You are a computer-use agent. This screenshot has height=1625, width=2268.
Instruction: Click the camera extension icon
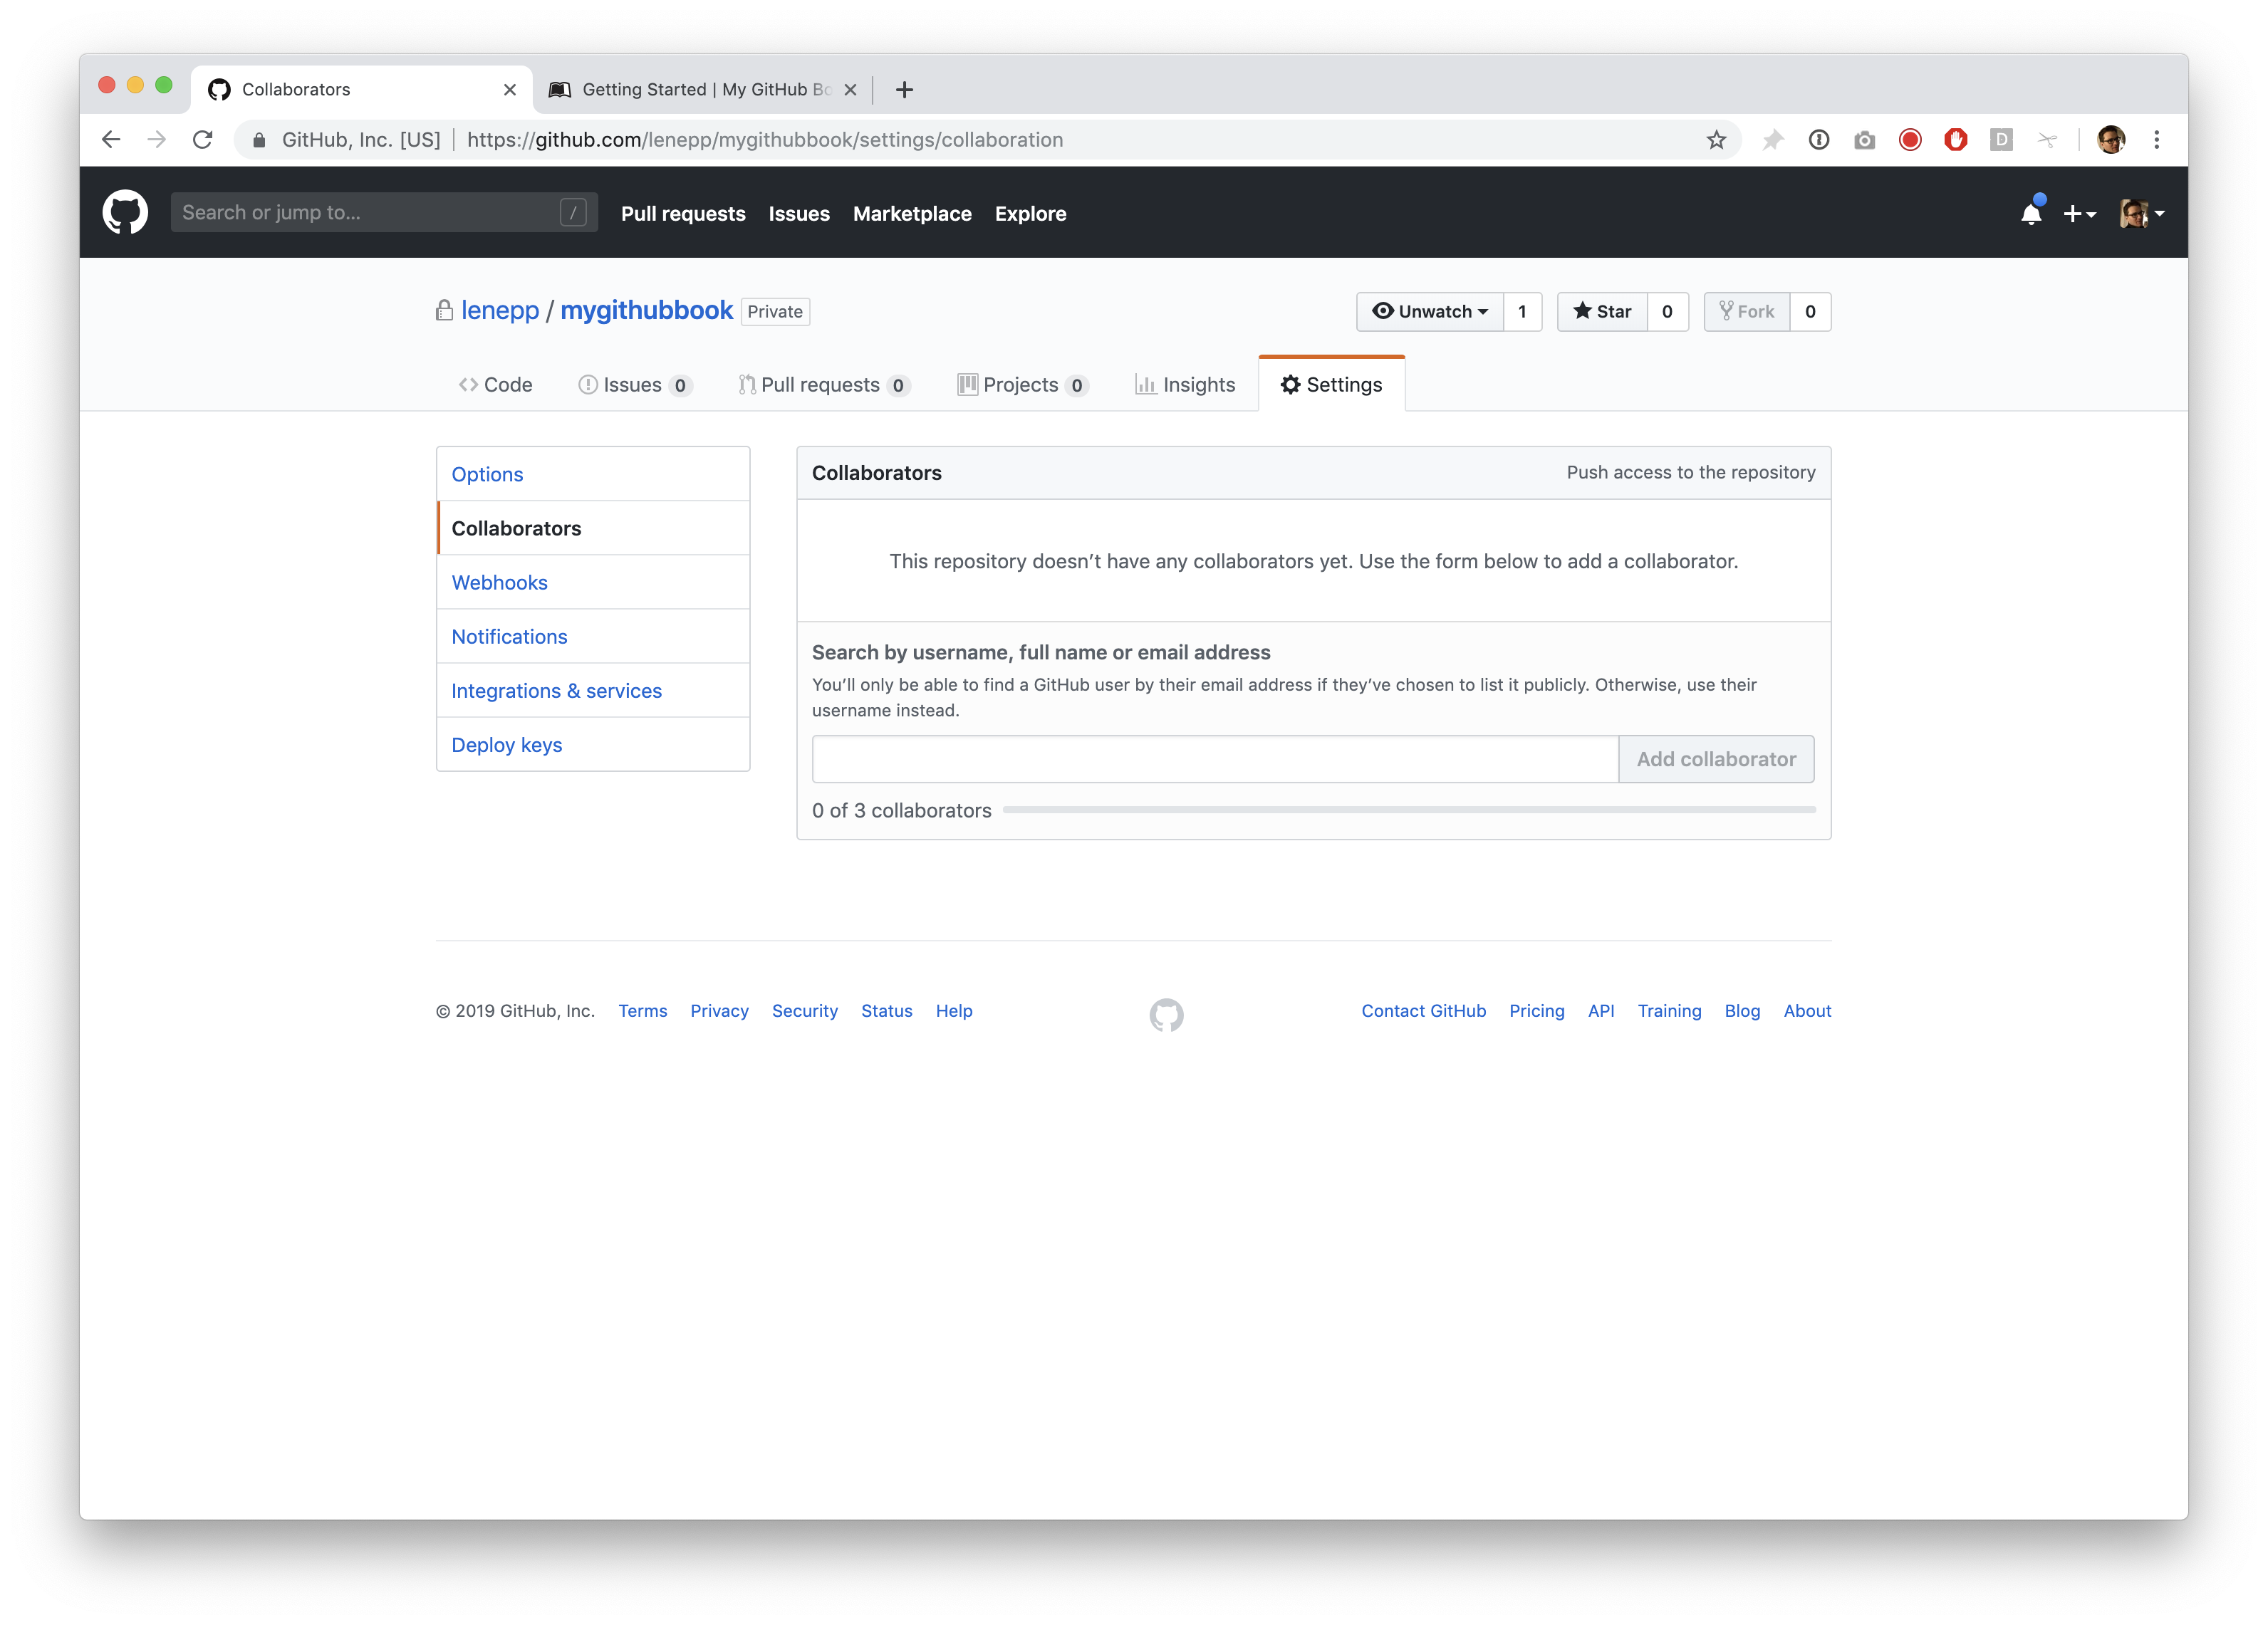[x=1864, y=140]
